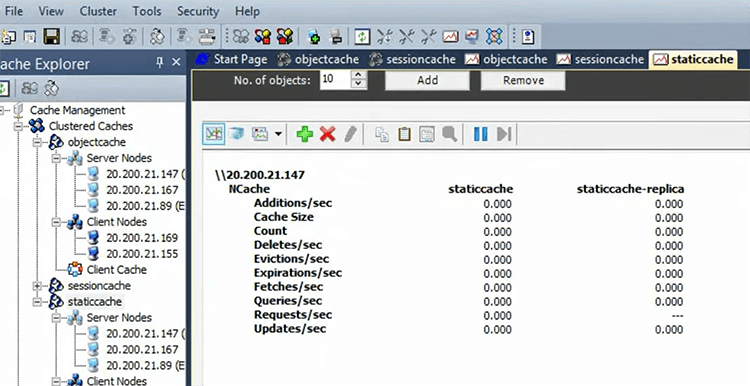
Task: Select client node 20.200.21.169
Action: pos(142,238)
